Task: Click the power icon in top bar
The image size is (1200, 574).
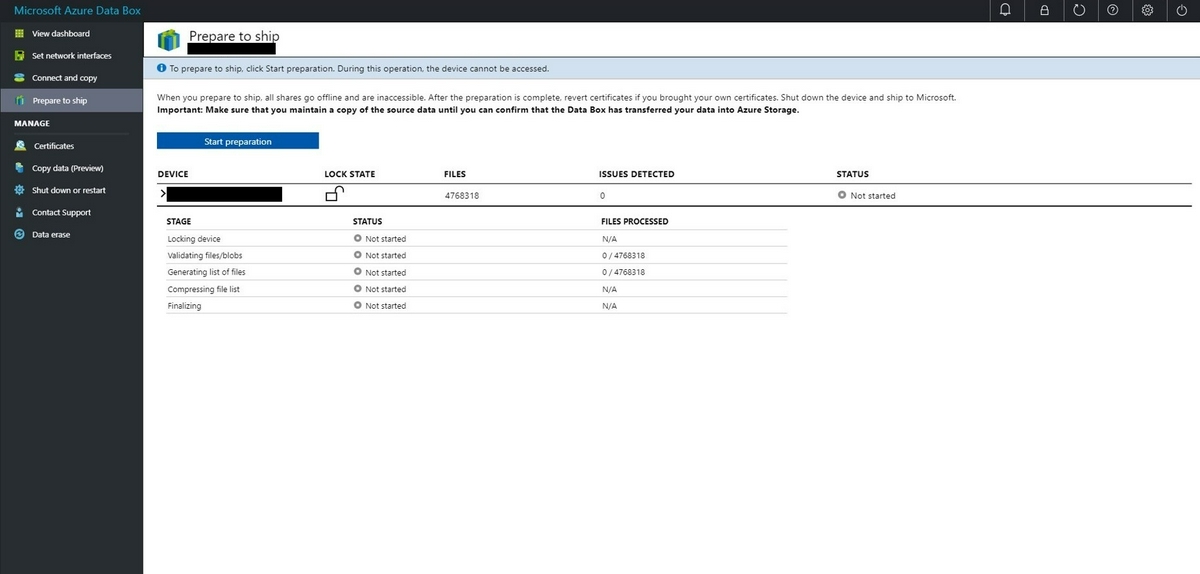Action: tap(1181, 10)
